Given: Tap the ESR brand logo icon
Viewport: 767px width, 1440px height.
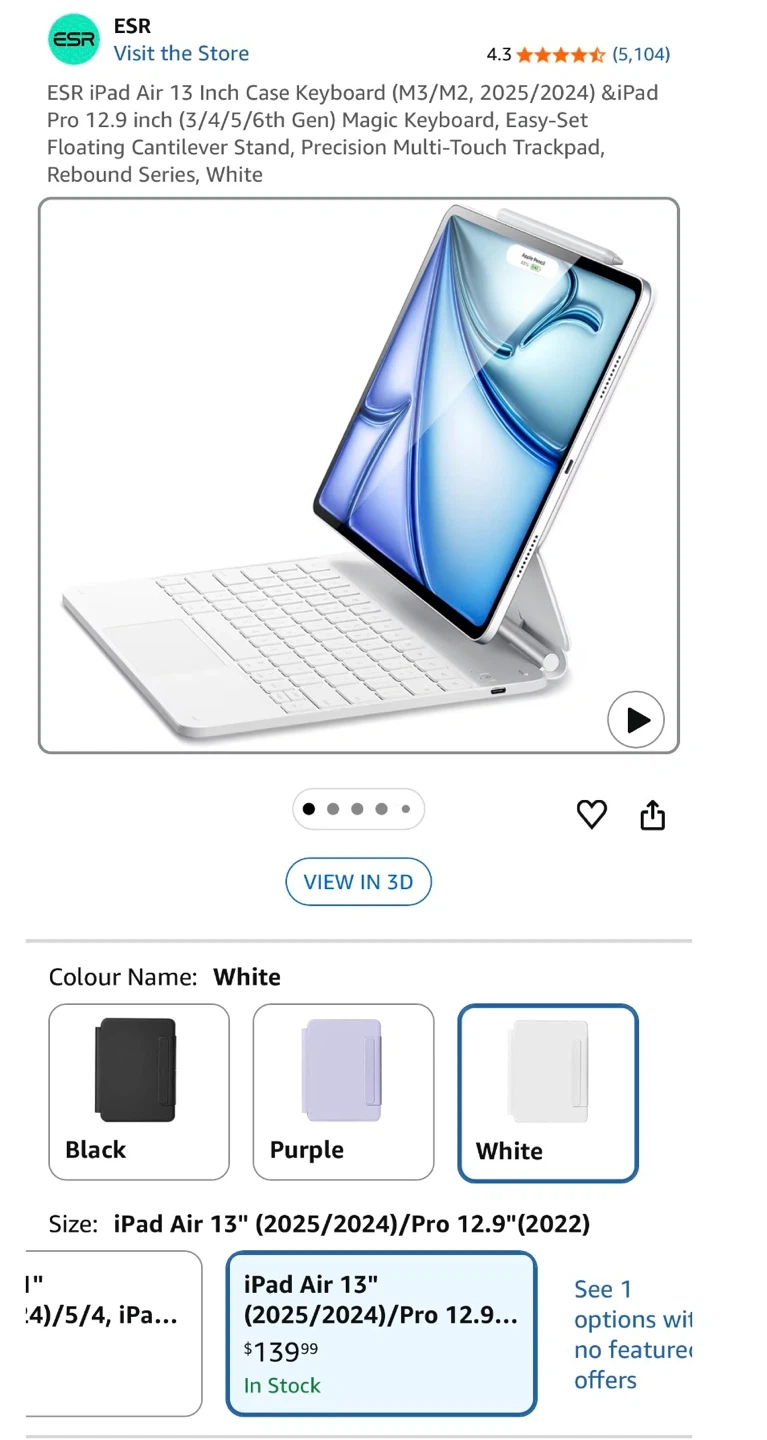Looking at the screenshot, I should pyautogui.click(x=74, y=40).
